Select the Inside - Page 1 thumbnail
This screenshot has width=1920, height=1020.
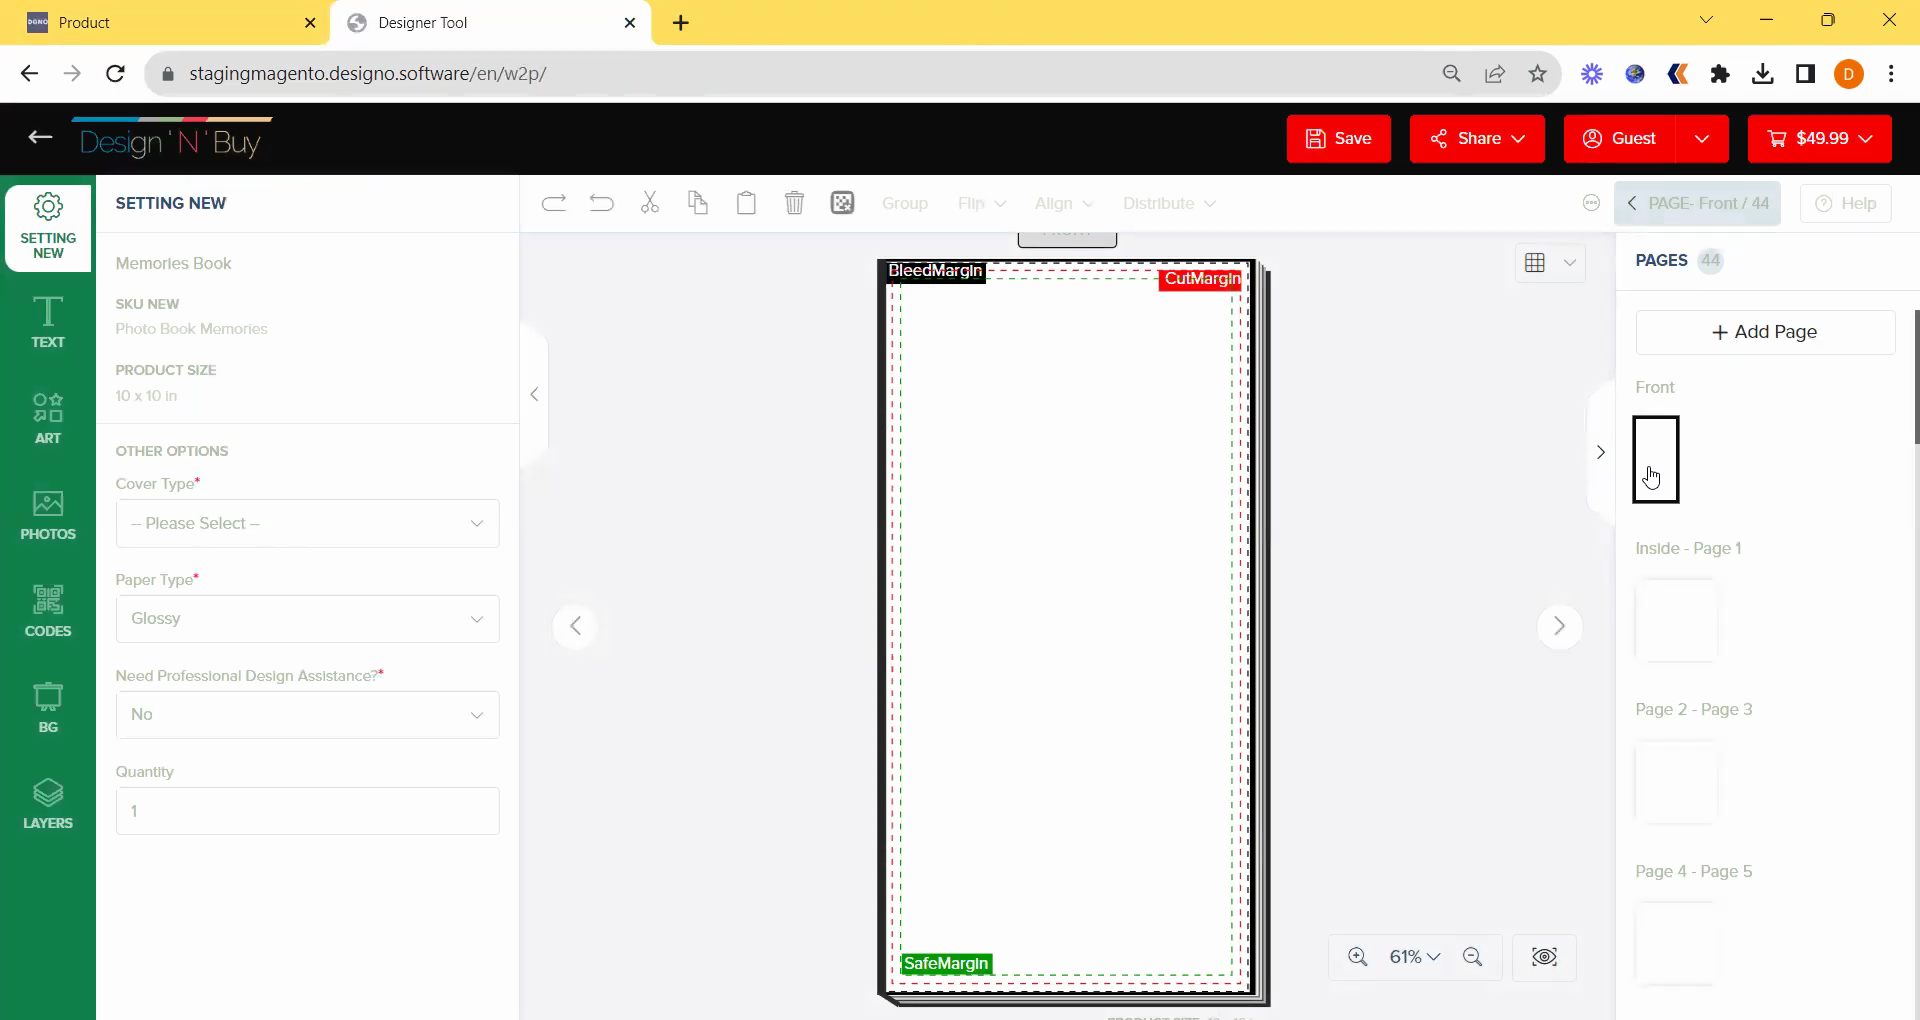1676,620
